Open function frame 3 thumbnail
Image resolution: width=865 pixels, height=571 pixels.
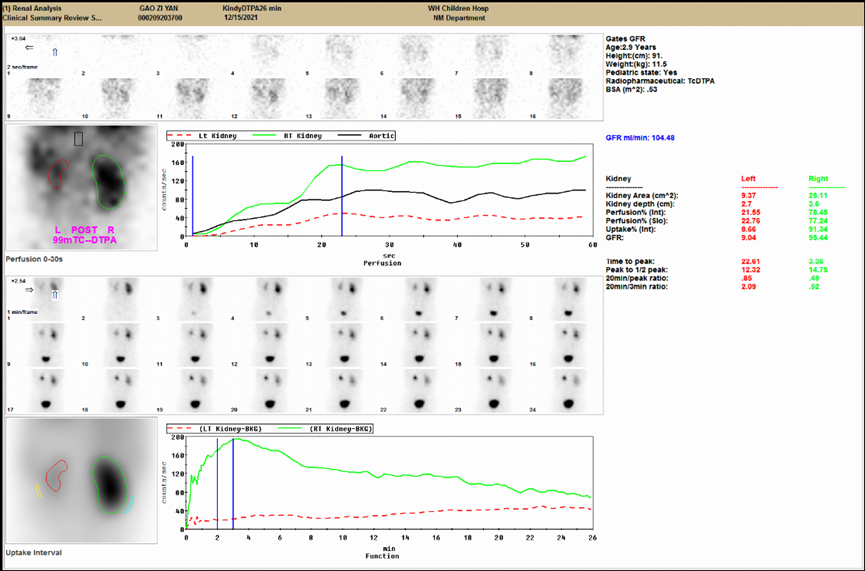click(x=193, y=298)
